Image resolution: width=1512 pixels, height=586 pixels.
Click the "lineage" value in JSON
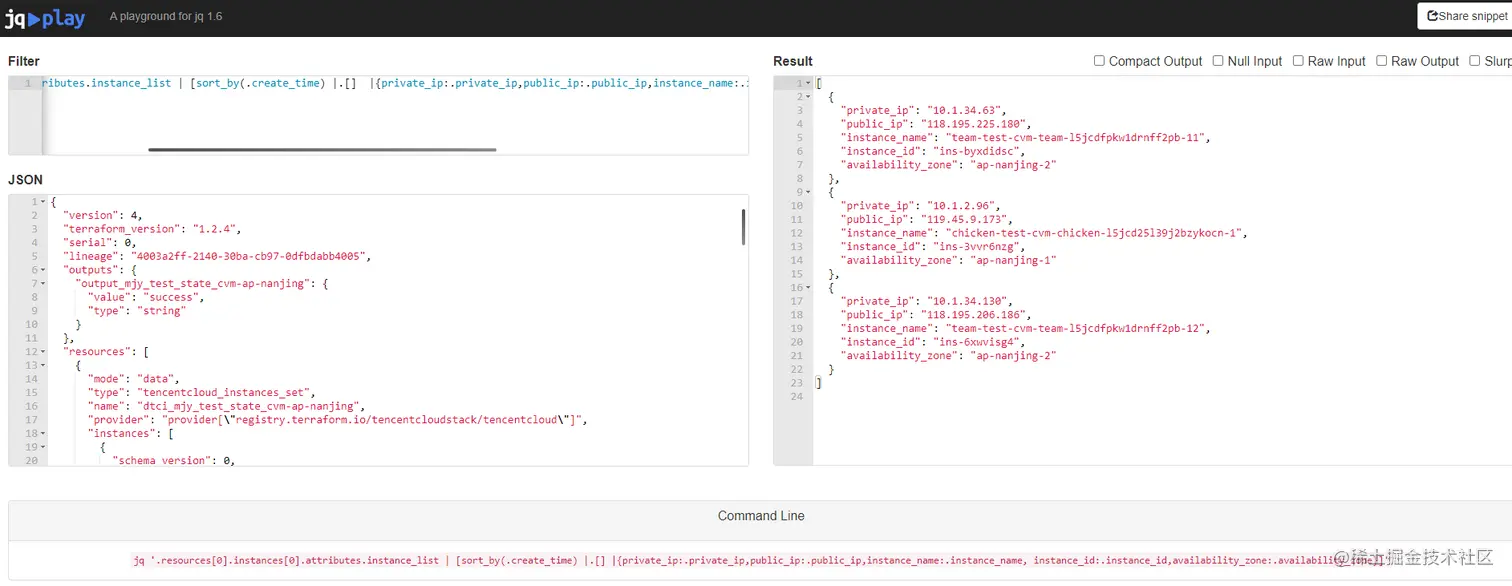click(251, 256)
